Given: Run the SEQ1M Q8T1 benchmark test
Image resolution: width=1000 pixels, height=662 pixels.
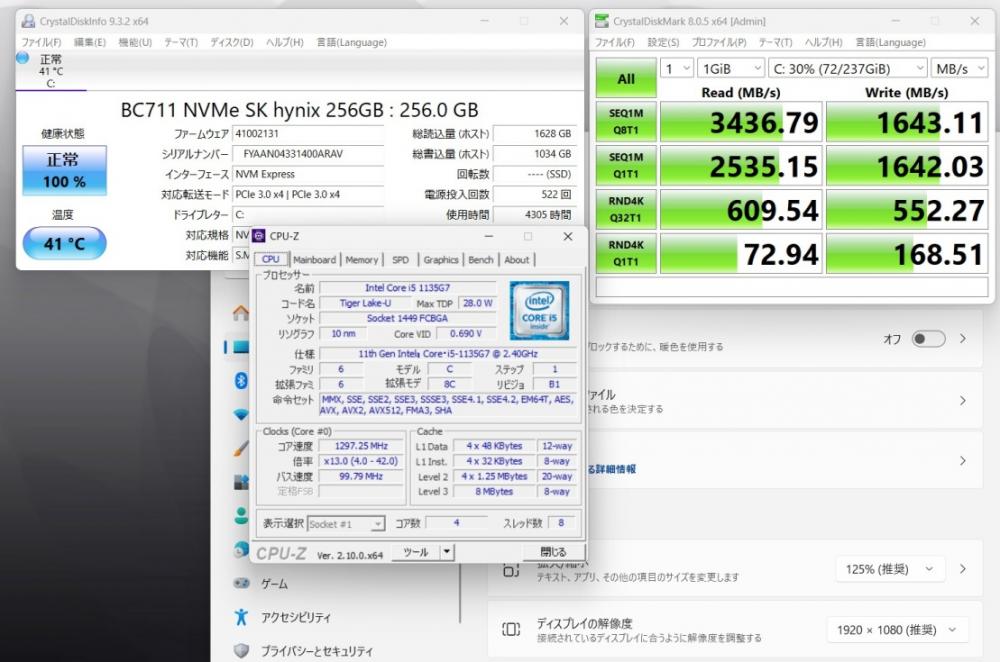Looking at the screenshot, I should pos(626,121).
